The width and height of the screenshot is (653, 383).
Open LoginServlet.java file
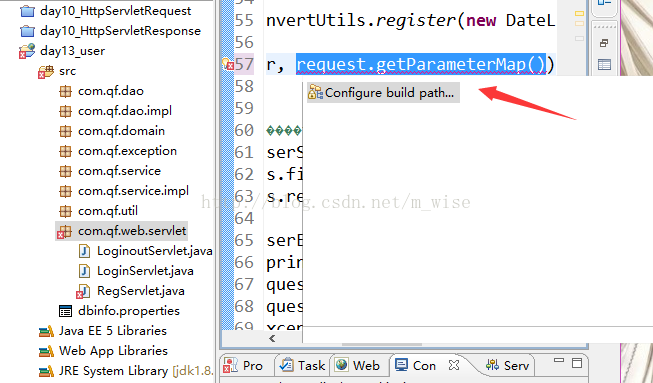pyautogui.click(x=145, y=271)
